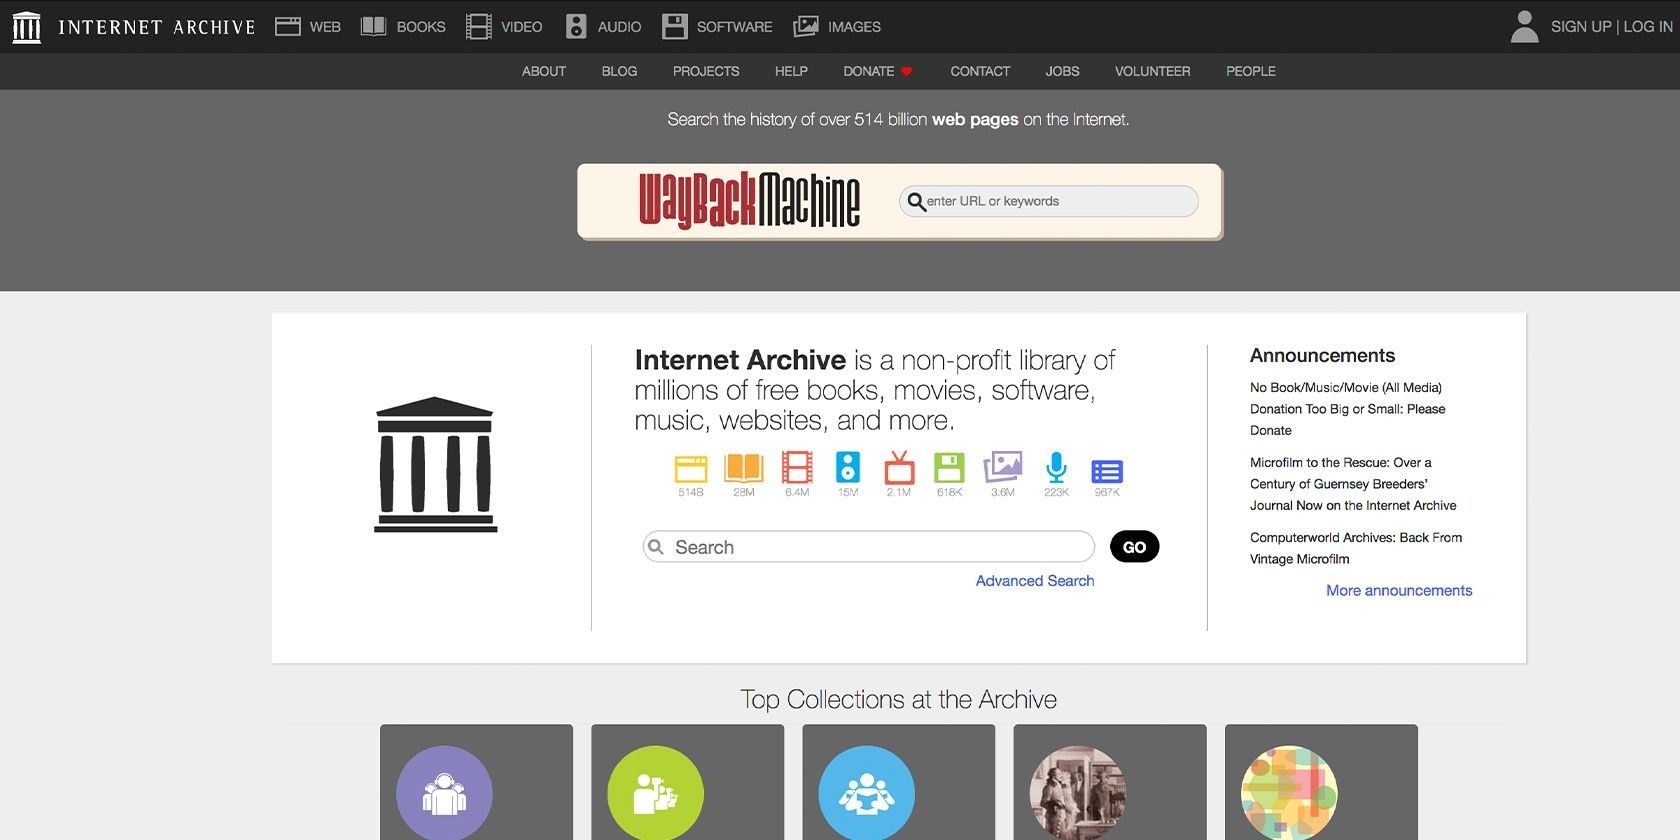Image resolution: width=1680 pixels, height=840 pixels.
Task: Open the BLOG menu item
Action: [x=619, y=72]
